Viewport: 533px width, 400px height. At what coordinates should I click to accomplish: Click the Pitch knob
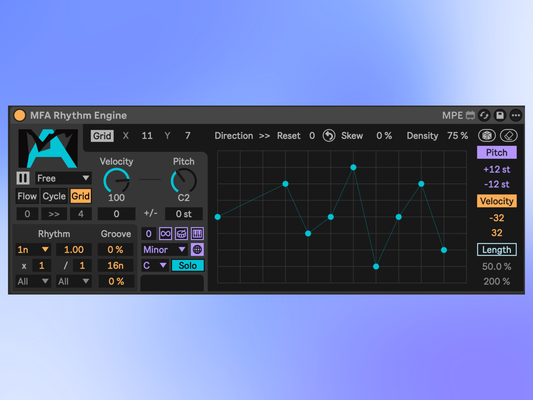point(184,181)
